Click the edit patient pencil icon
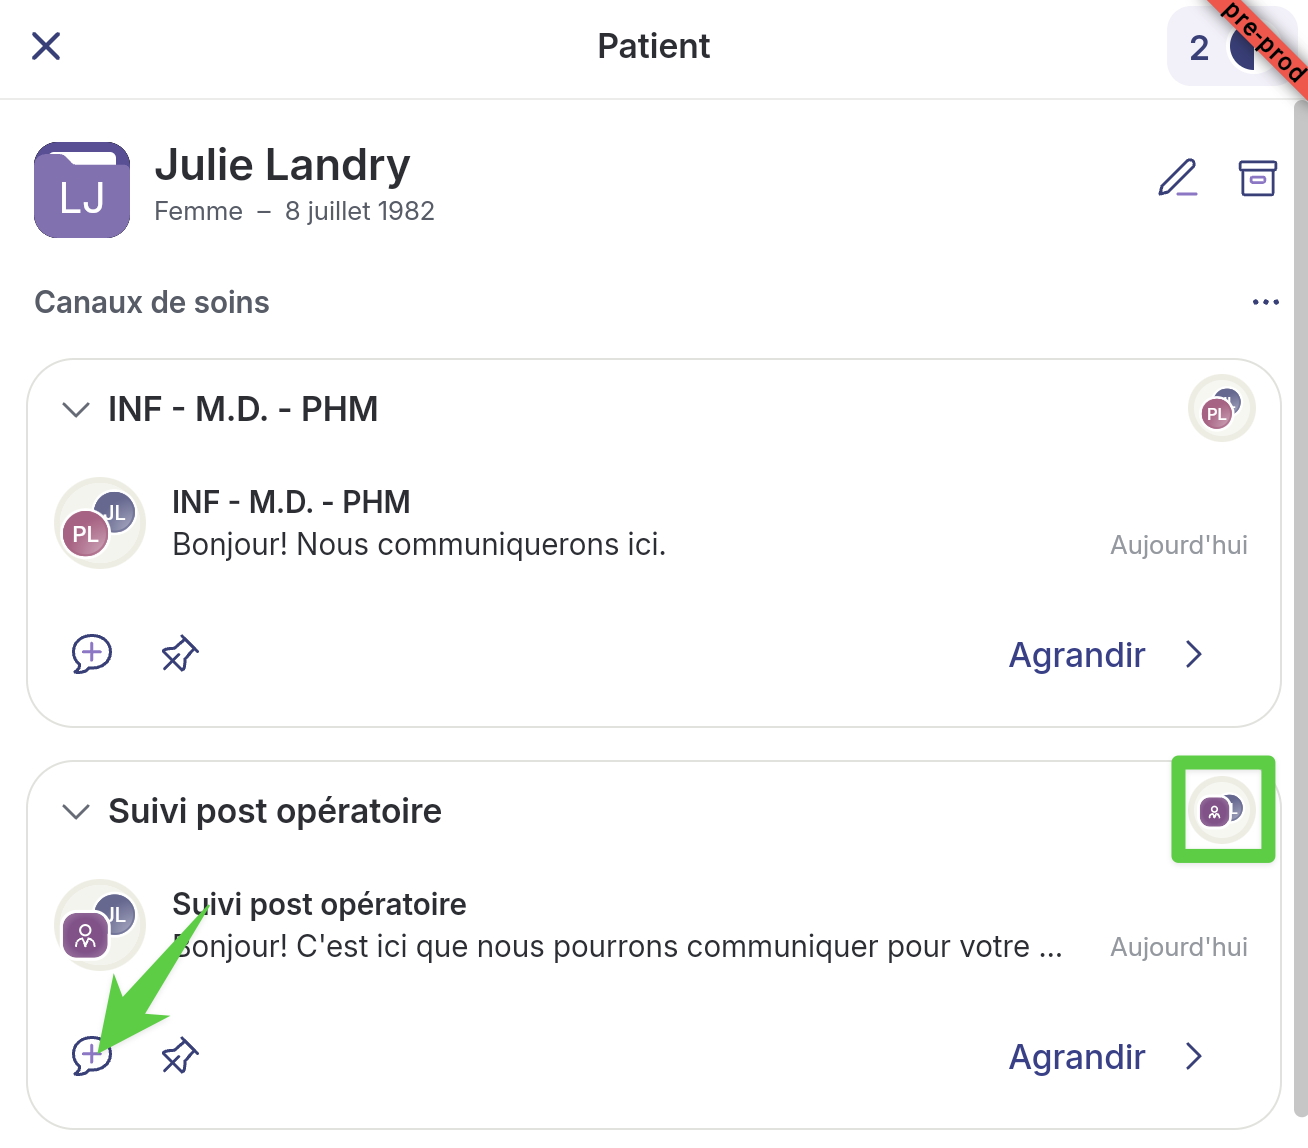The image size is (1308, 1148). pyautogui.click(x=1178, y=178)
